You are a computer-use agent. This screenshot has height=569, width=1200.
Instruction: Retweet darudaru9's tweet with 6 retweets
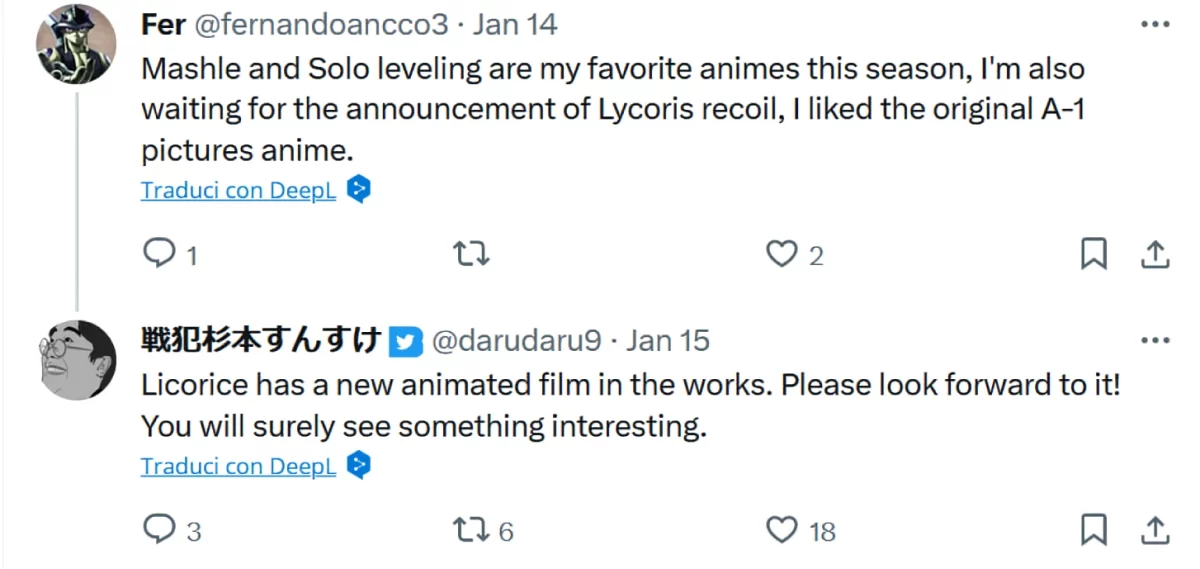click(472, 529)
